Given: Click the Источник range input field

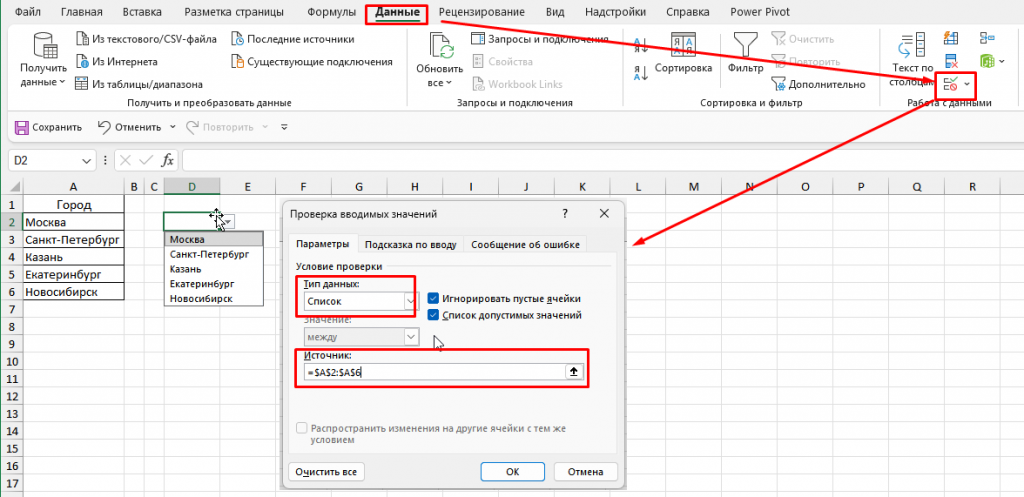Looking at the screenshot, I should point(435,372).
